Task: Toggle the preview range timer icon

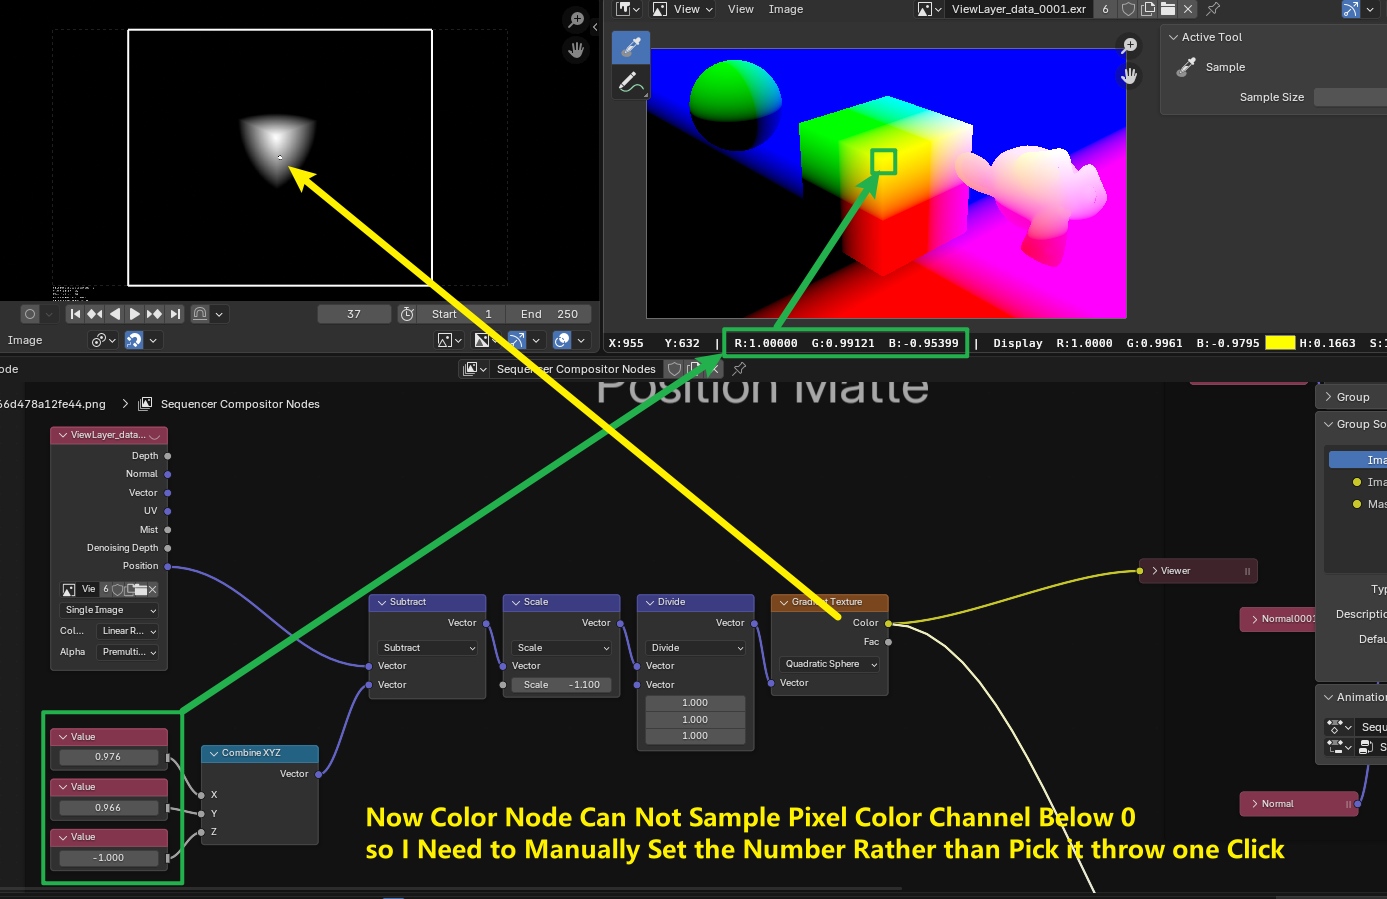Action: pyautogui.click(x=407, y=314)
